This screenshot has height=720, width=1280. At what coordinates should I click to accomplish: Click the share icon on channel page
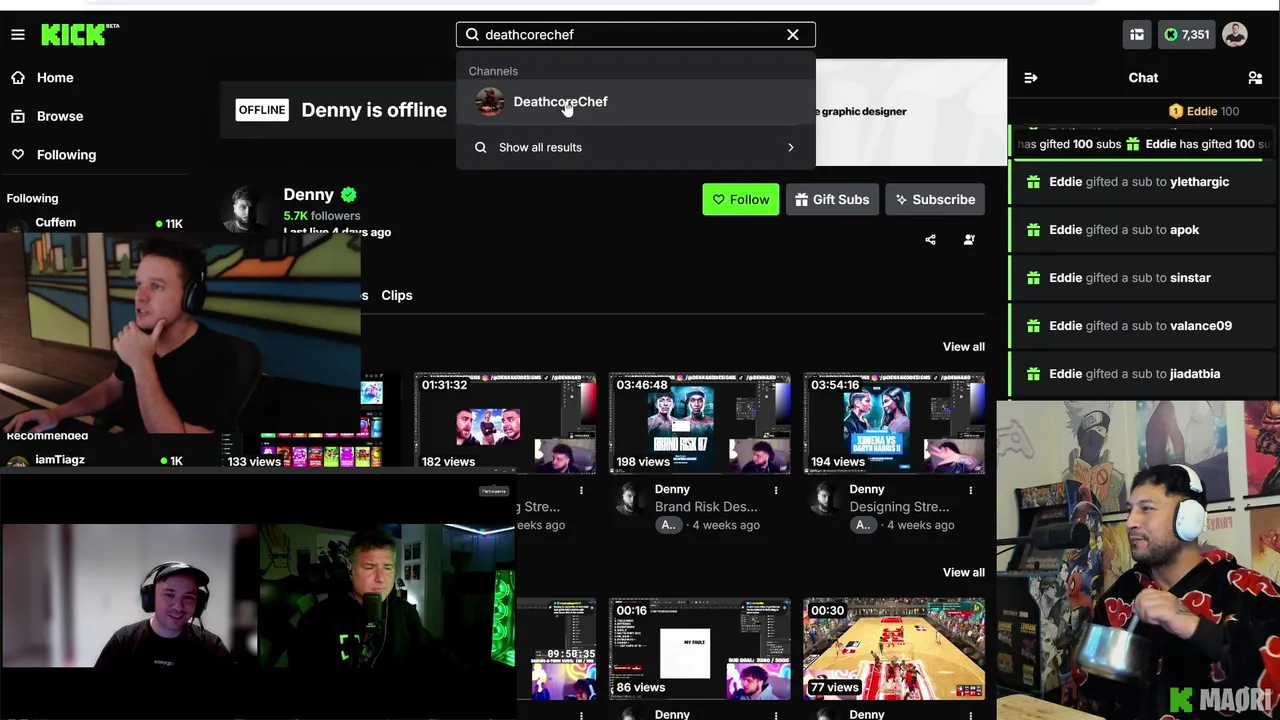click(931, 240)
